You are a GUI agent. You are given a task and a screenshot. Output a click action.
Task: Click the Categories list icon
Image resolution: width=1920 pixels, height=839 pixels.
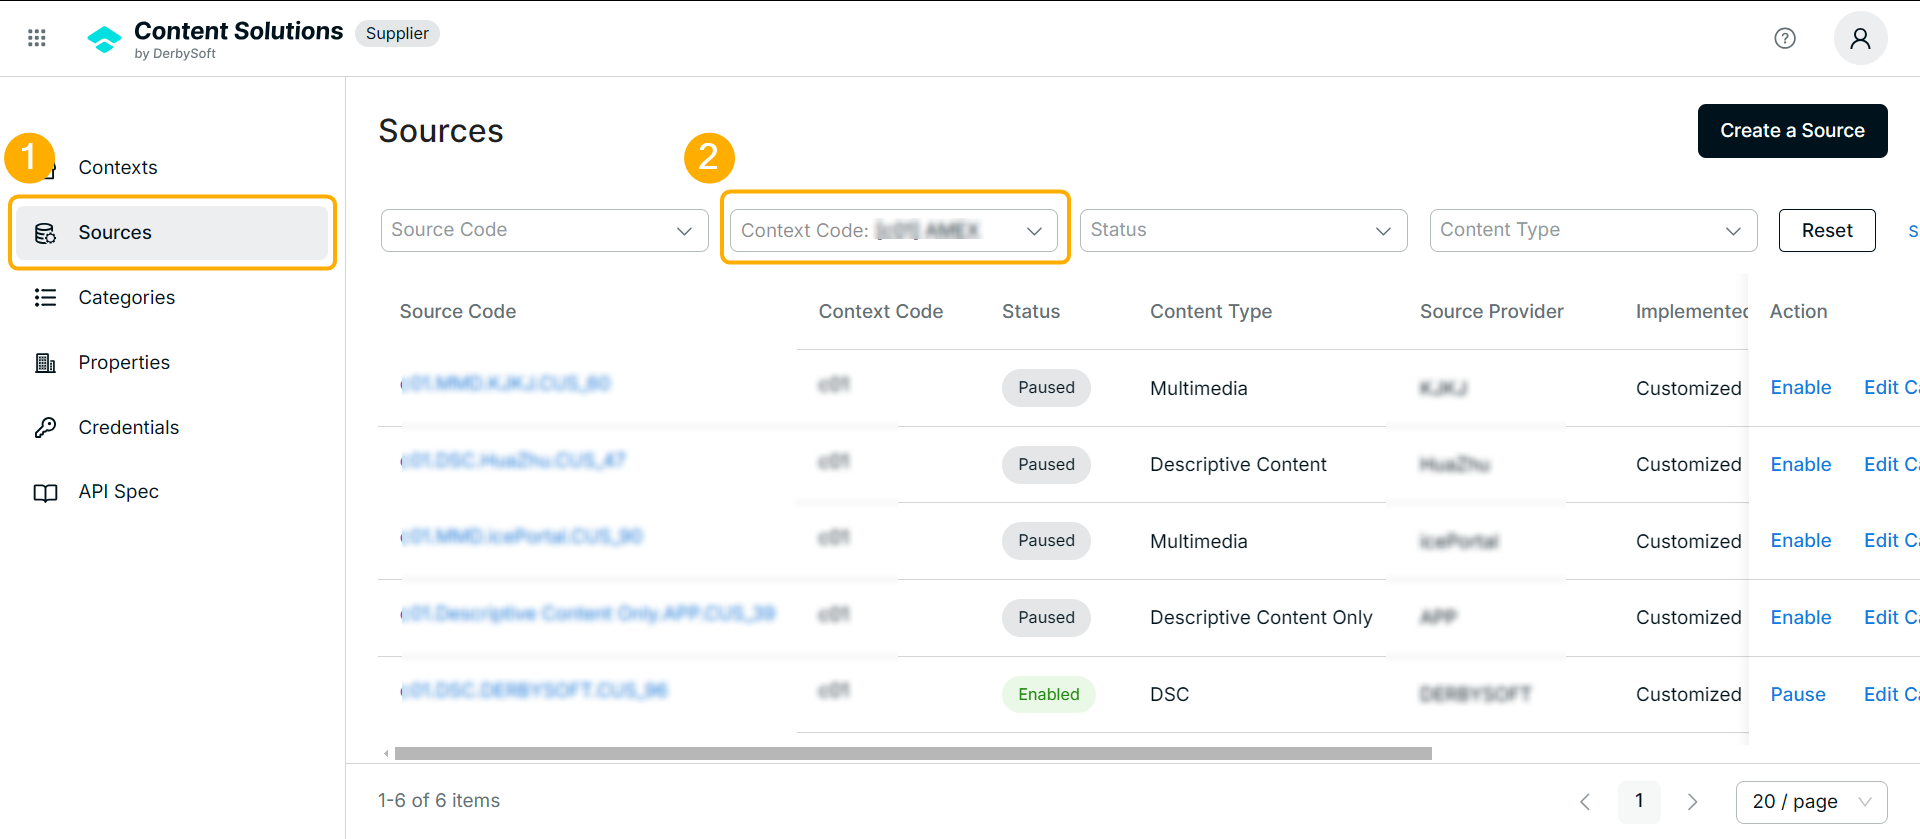coord(45,297)
